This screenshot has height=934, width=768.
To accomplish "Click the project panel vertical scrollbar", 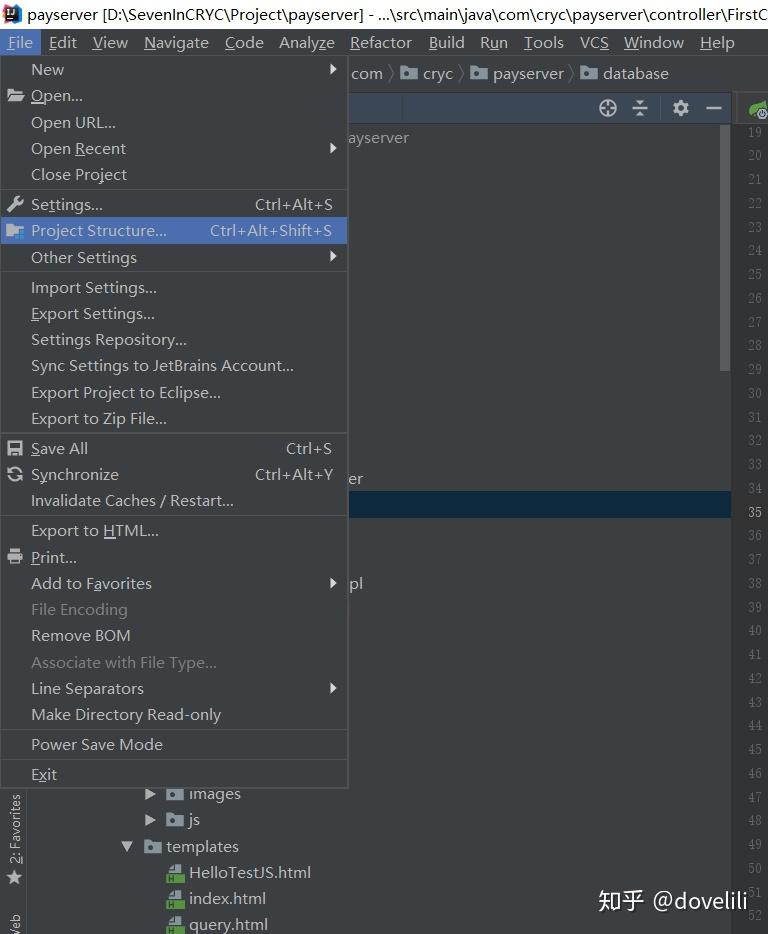I will pos(725,250).
